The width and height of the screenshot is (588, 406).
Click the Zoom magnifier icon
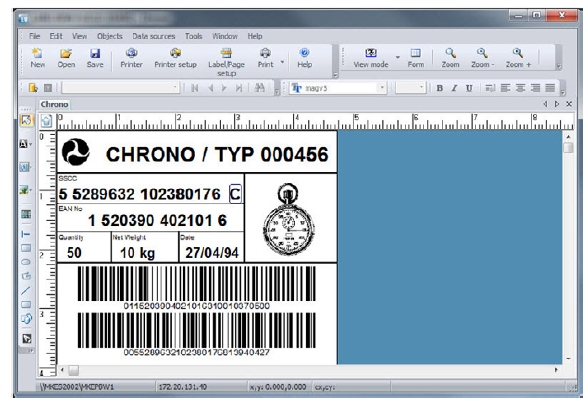(450, 57)
